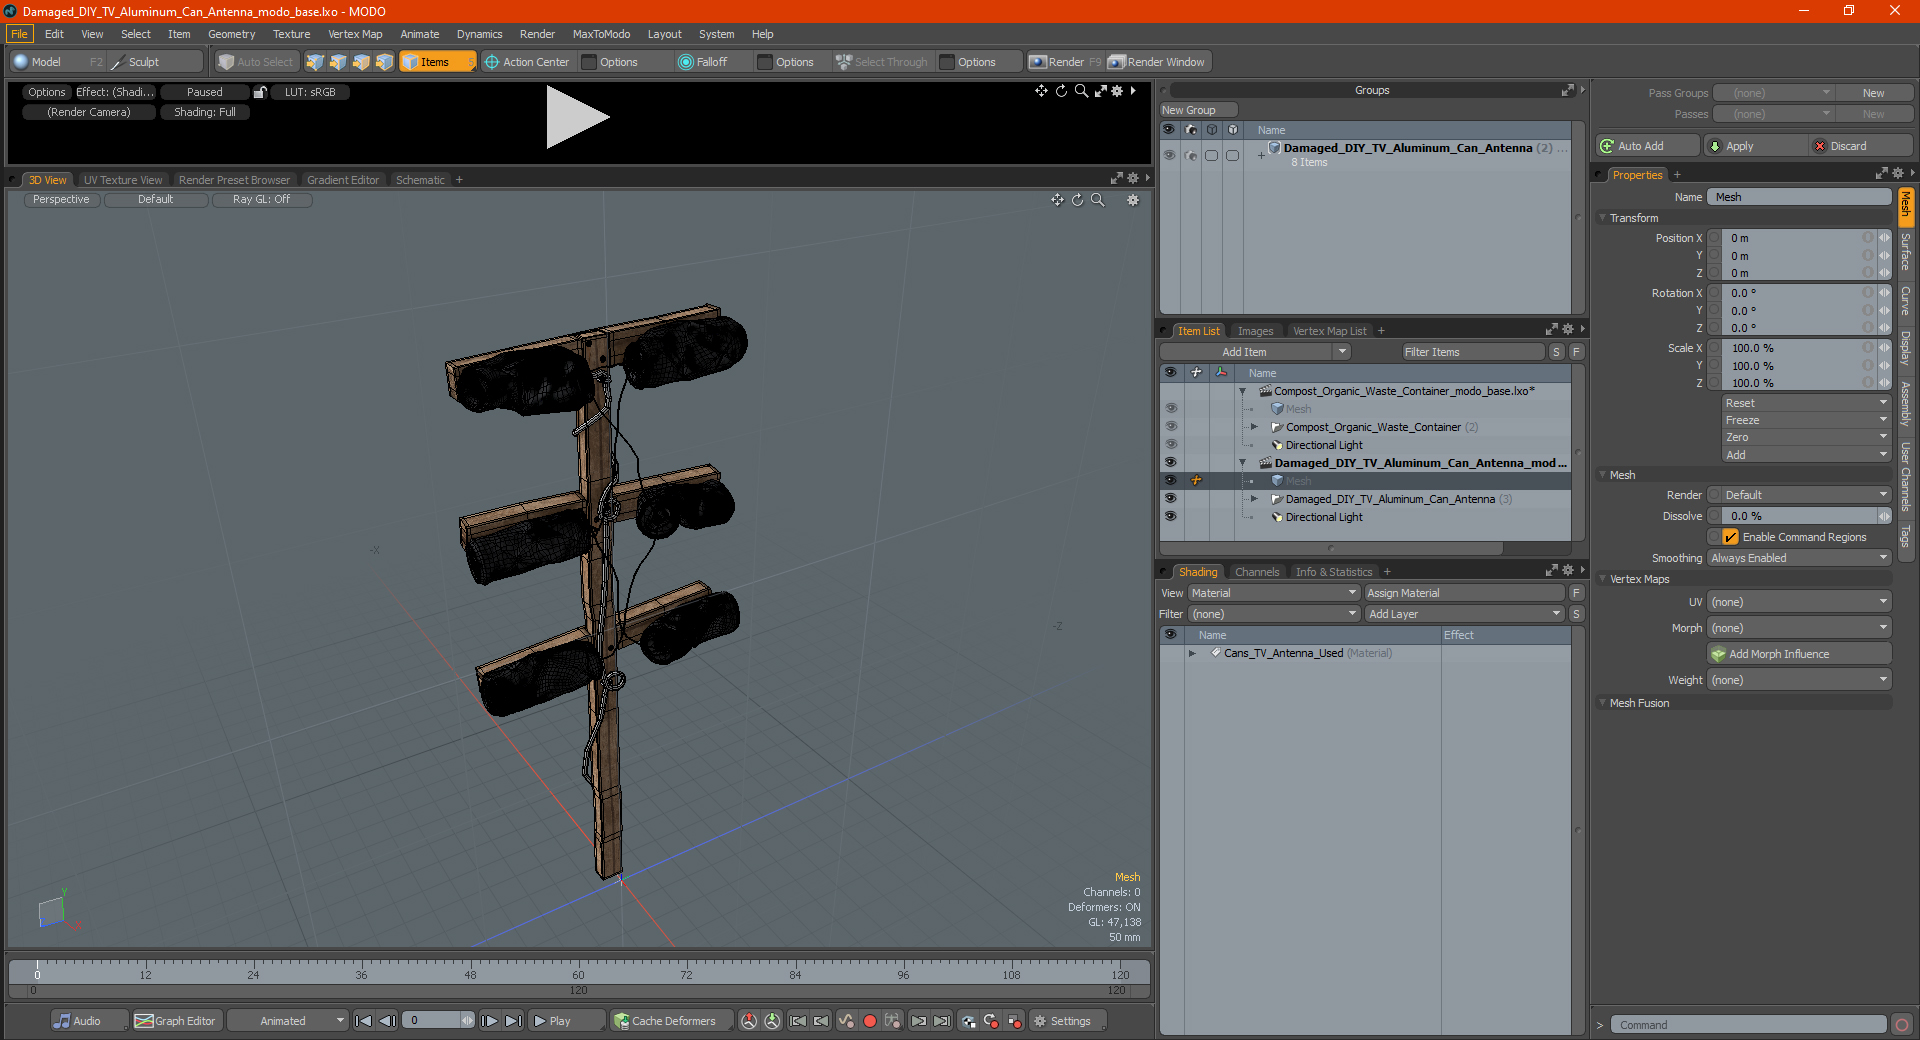Switch to Channels tab

pos(1257,572)
